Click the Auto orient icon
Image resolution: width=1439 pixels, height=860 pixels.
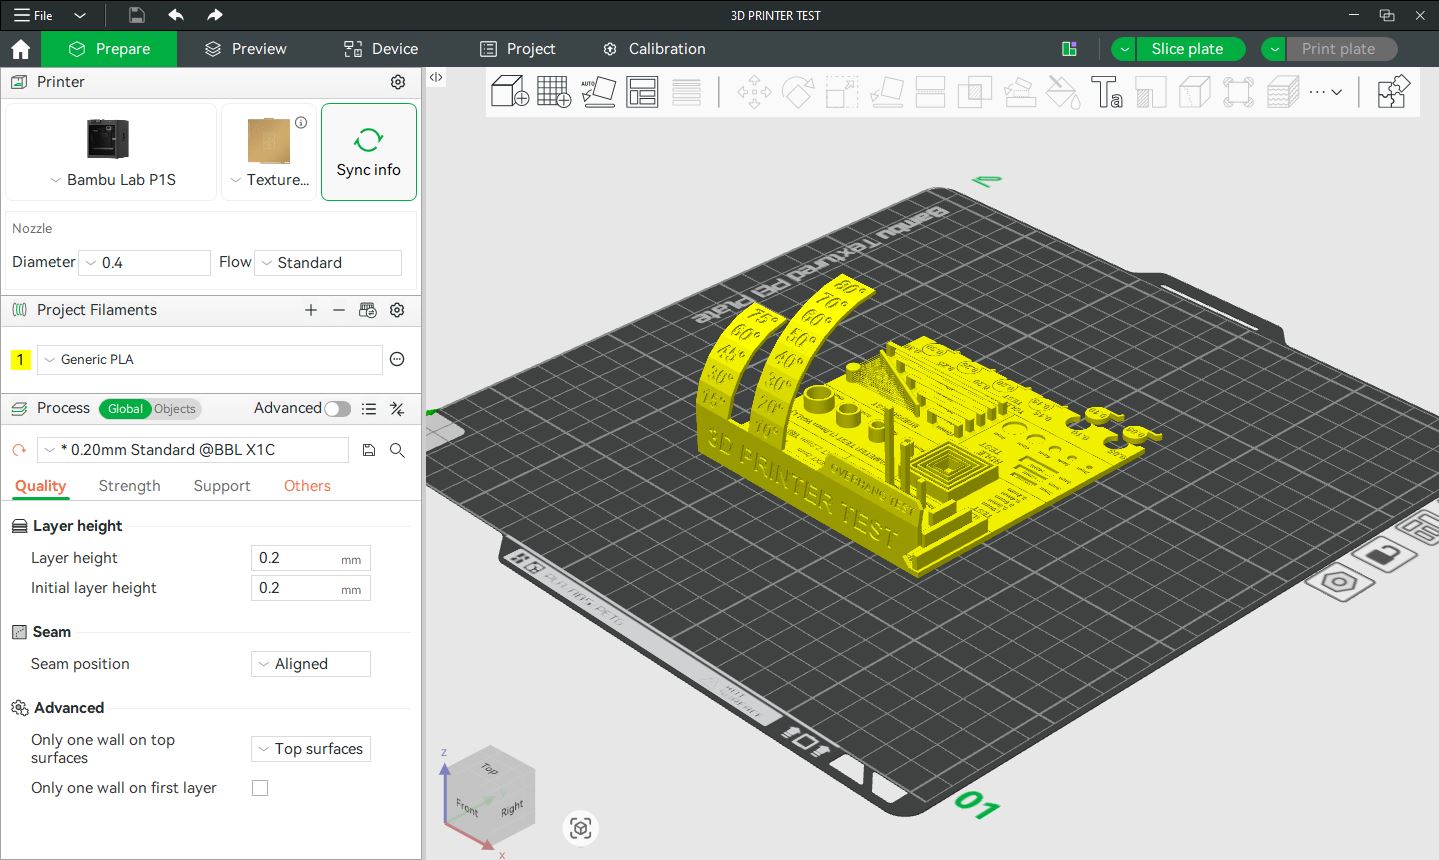click(598, 92)
